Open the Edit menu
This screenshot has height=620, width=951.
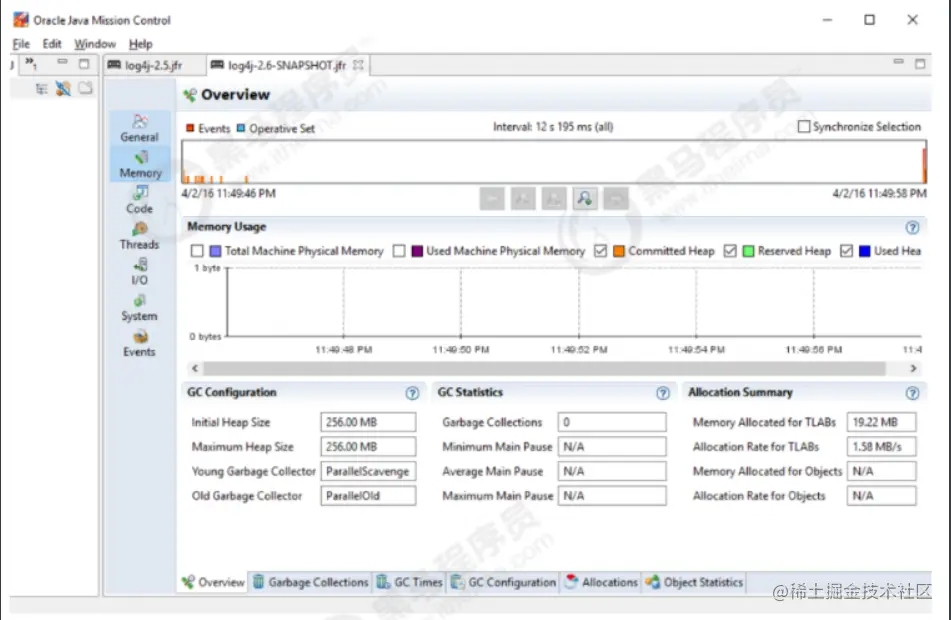click(x=52, y=44)
